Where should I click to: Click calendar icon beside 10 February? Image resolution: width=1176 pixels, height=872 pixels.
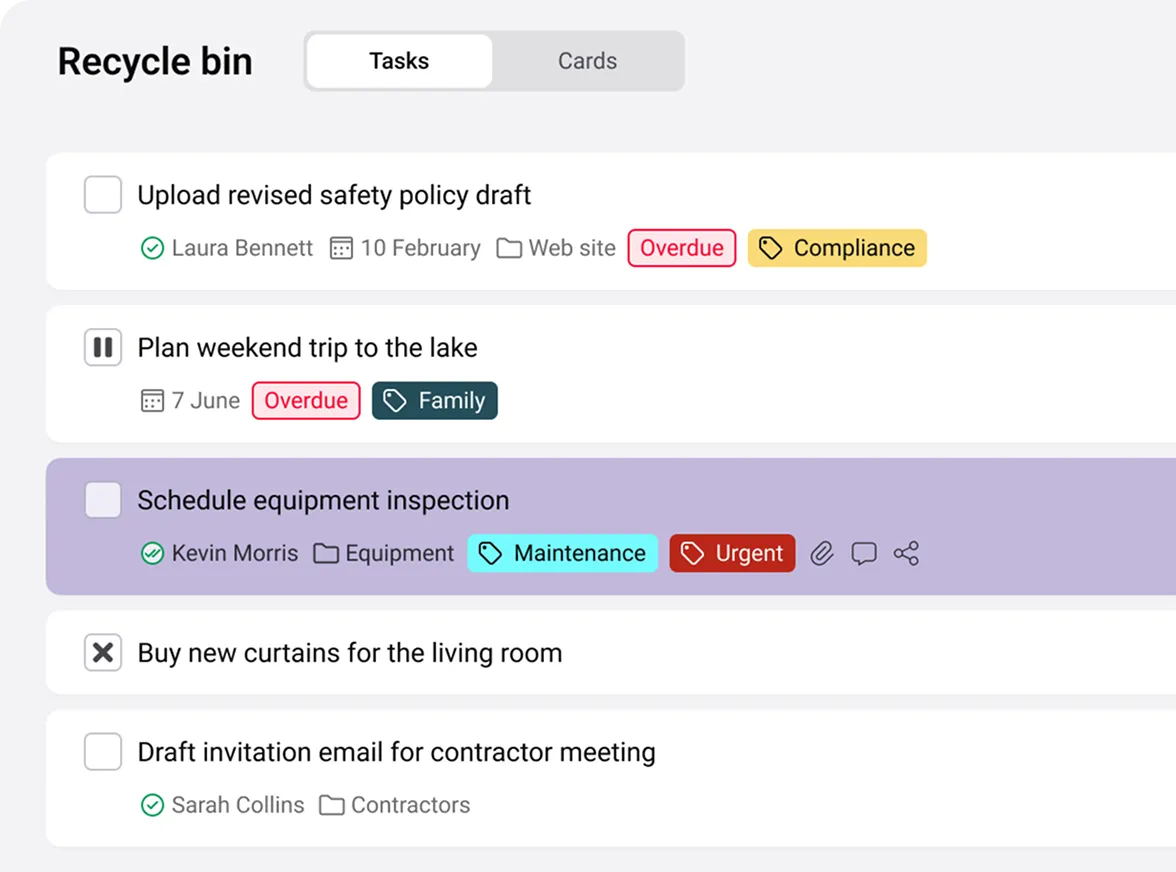[x=341, y=248]
